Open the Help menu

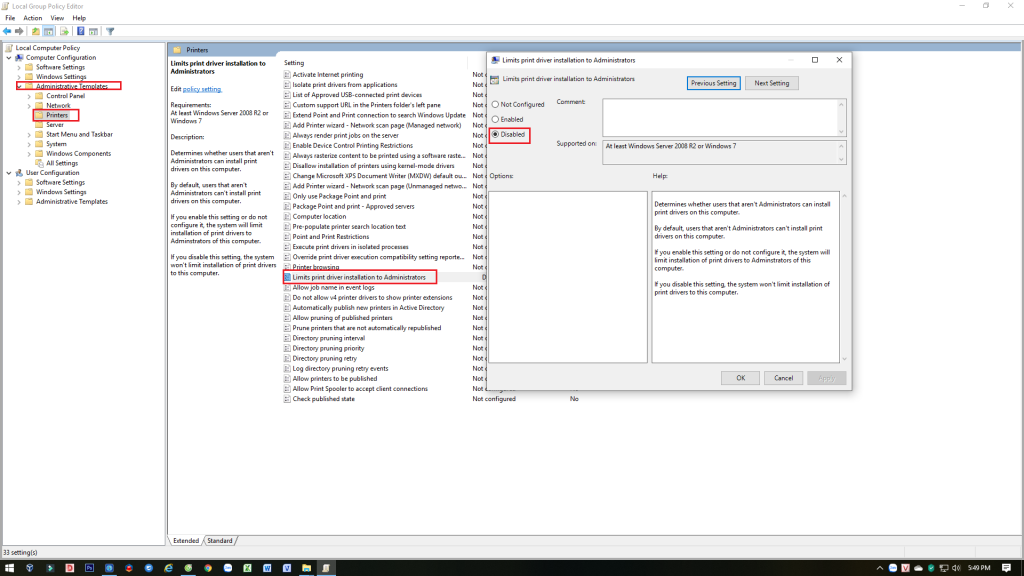[x=79, y=18]
